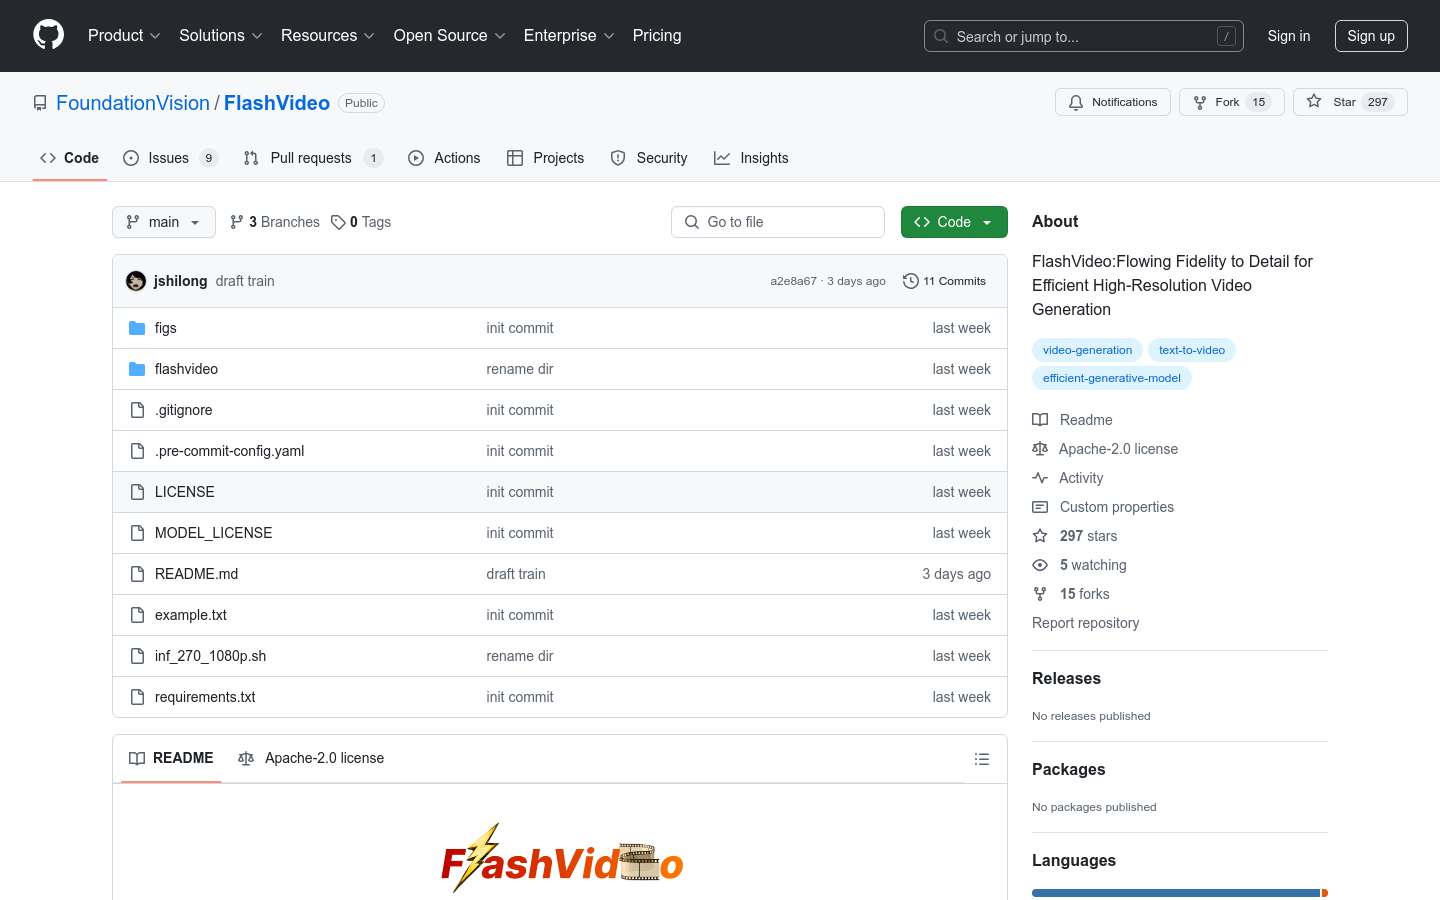Click the Sign in link
The height and width of the screenshot is (900, 1440).
1288,36
